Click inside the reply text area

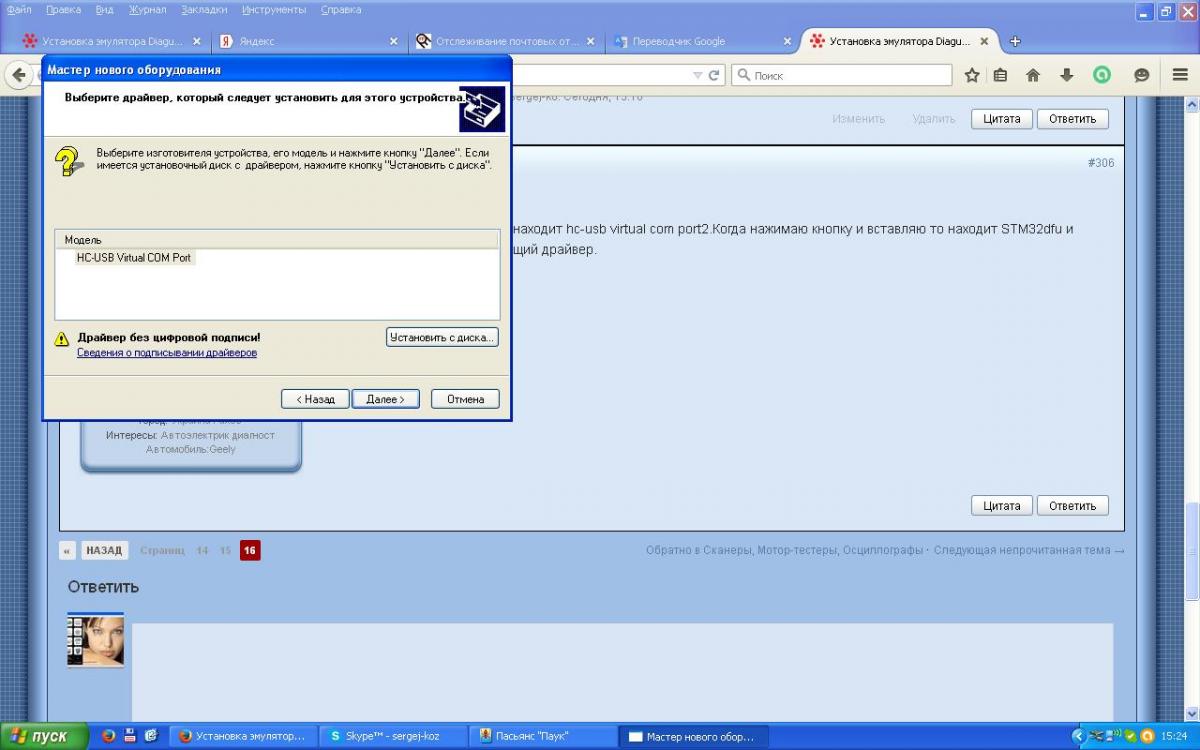pyautogui.click(x=622, y=670)
